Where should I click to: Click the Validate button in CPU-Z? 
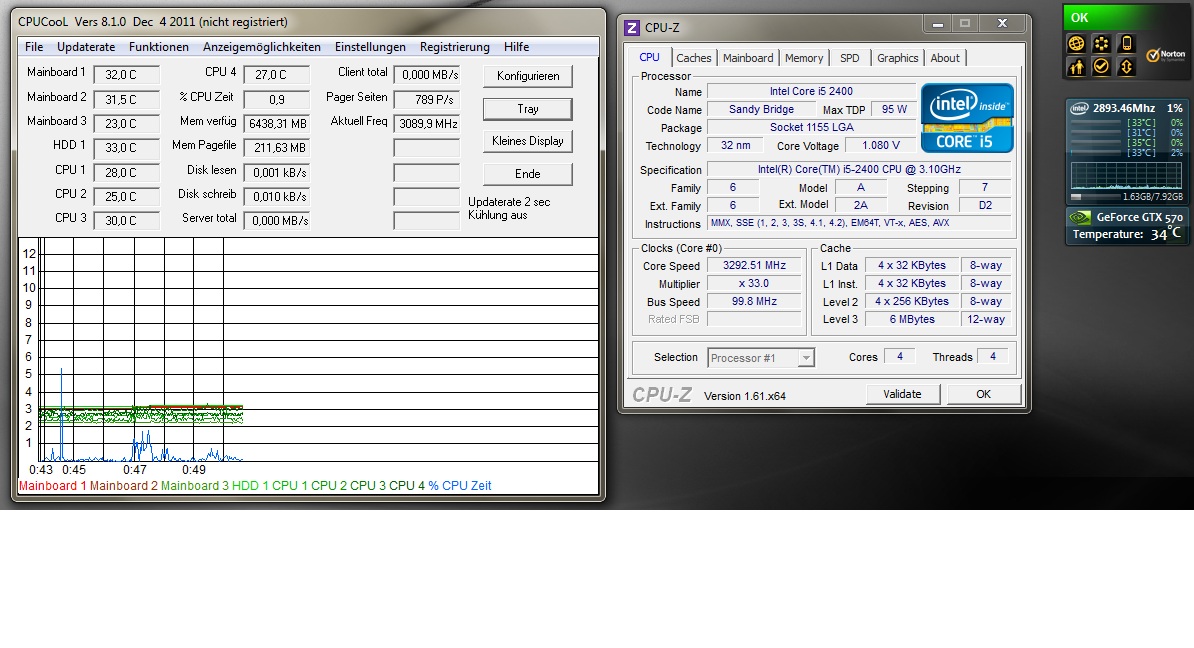902,394
